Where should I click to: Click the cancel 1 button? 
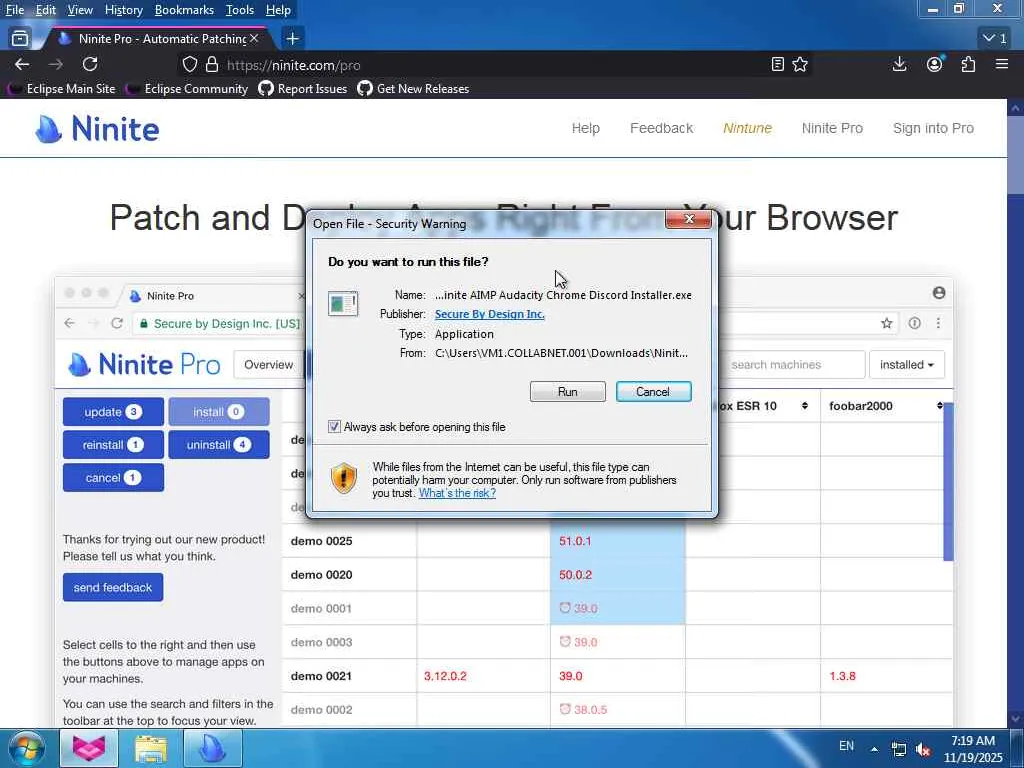coord(113,477)
